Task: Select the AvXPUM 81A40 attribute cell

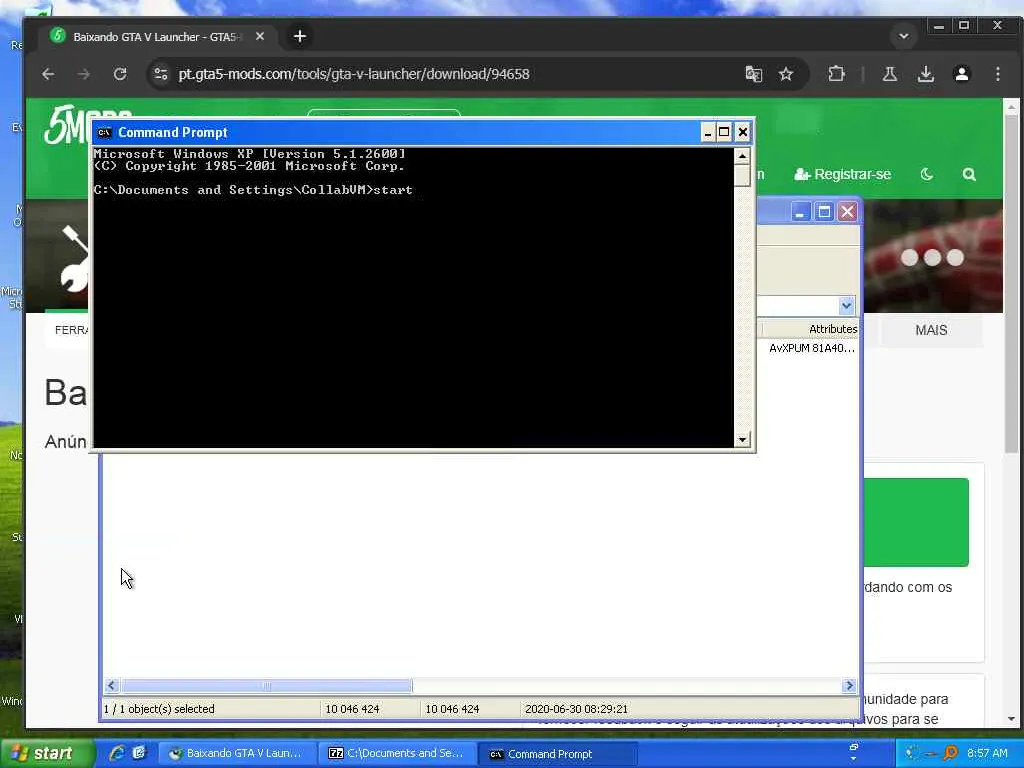Action: (812, 348)
